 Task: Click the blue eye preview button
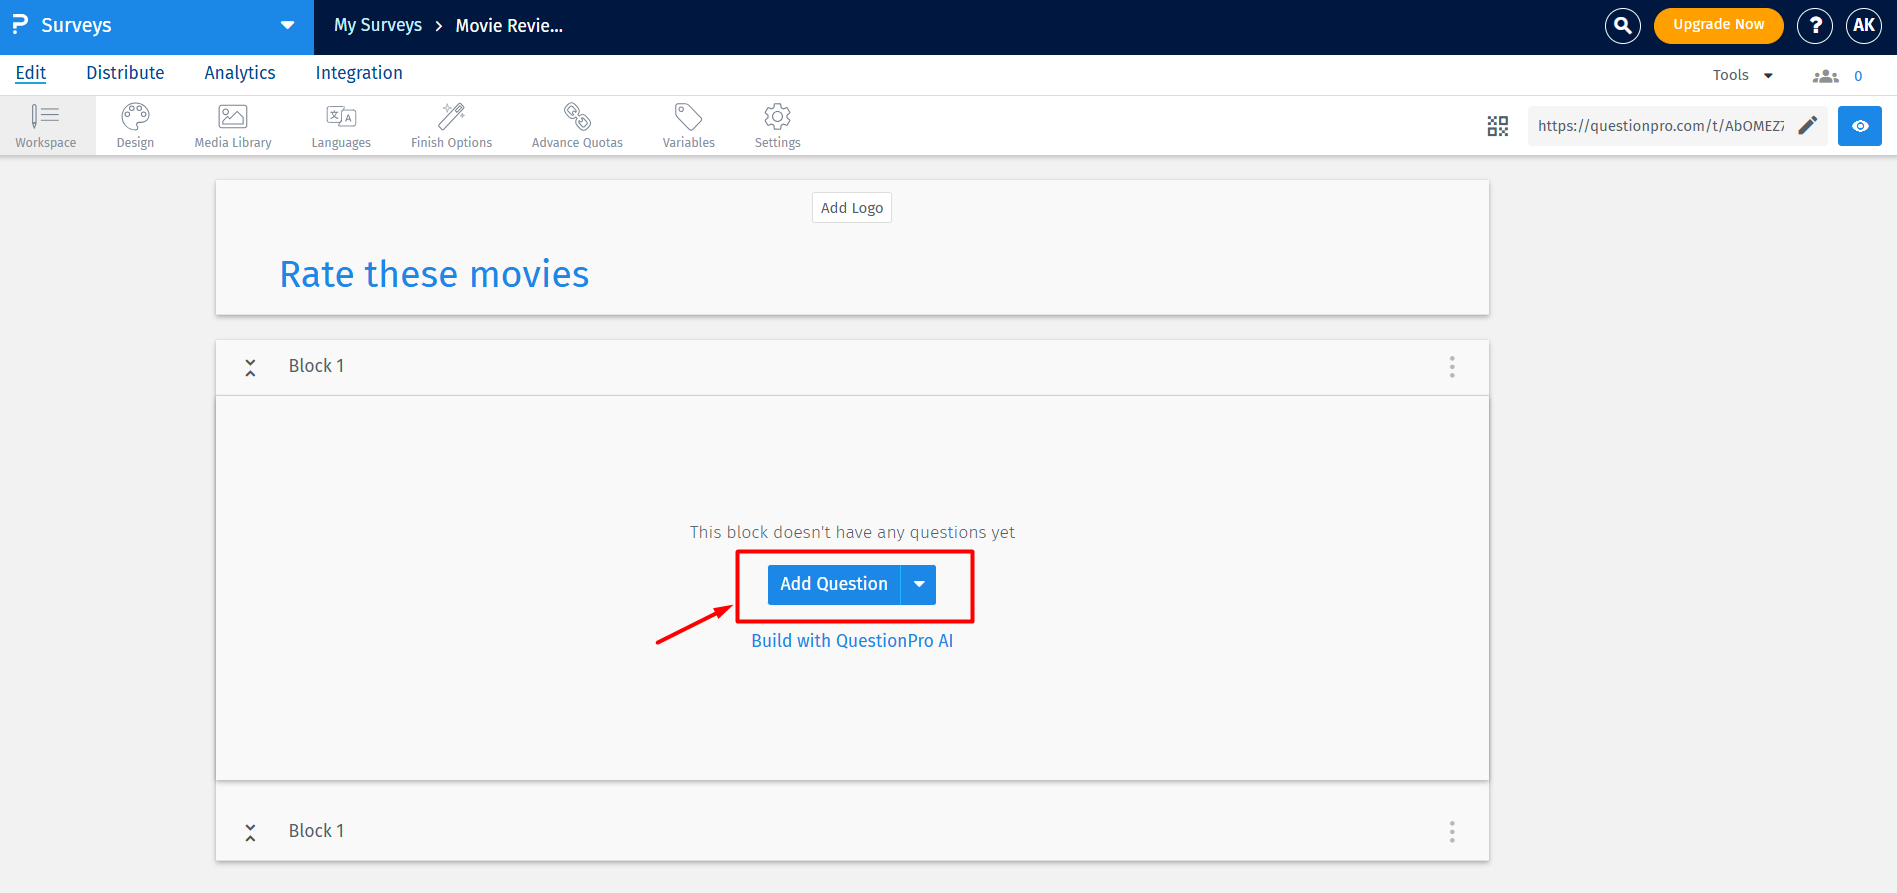coord(1859,126)
